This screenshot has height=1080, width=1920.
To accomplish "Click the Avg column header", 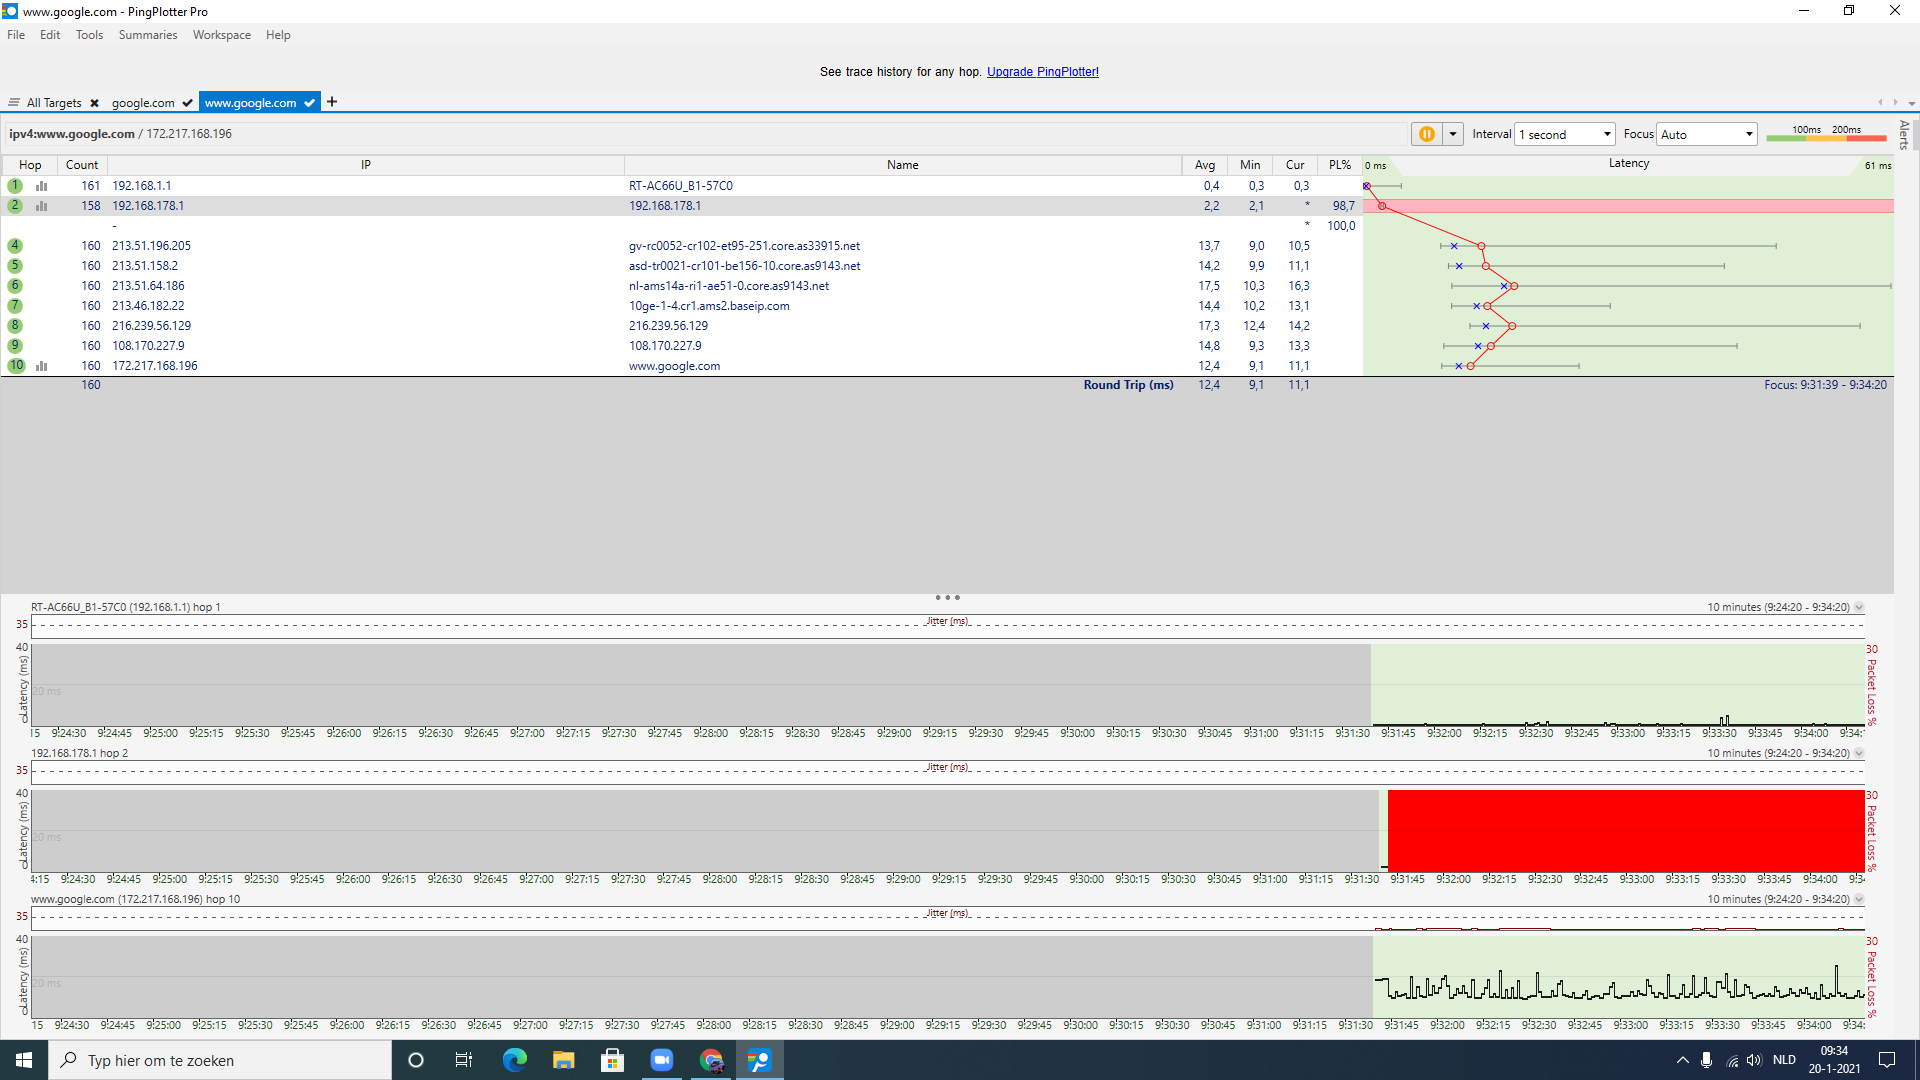I will (1205, 165).
